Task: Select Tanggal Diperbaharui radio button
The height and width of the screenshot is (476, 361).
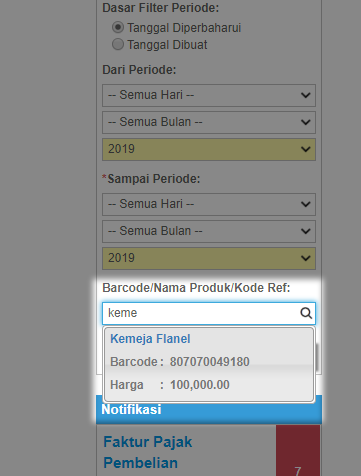Action: click(118, 27)
